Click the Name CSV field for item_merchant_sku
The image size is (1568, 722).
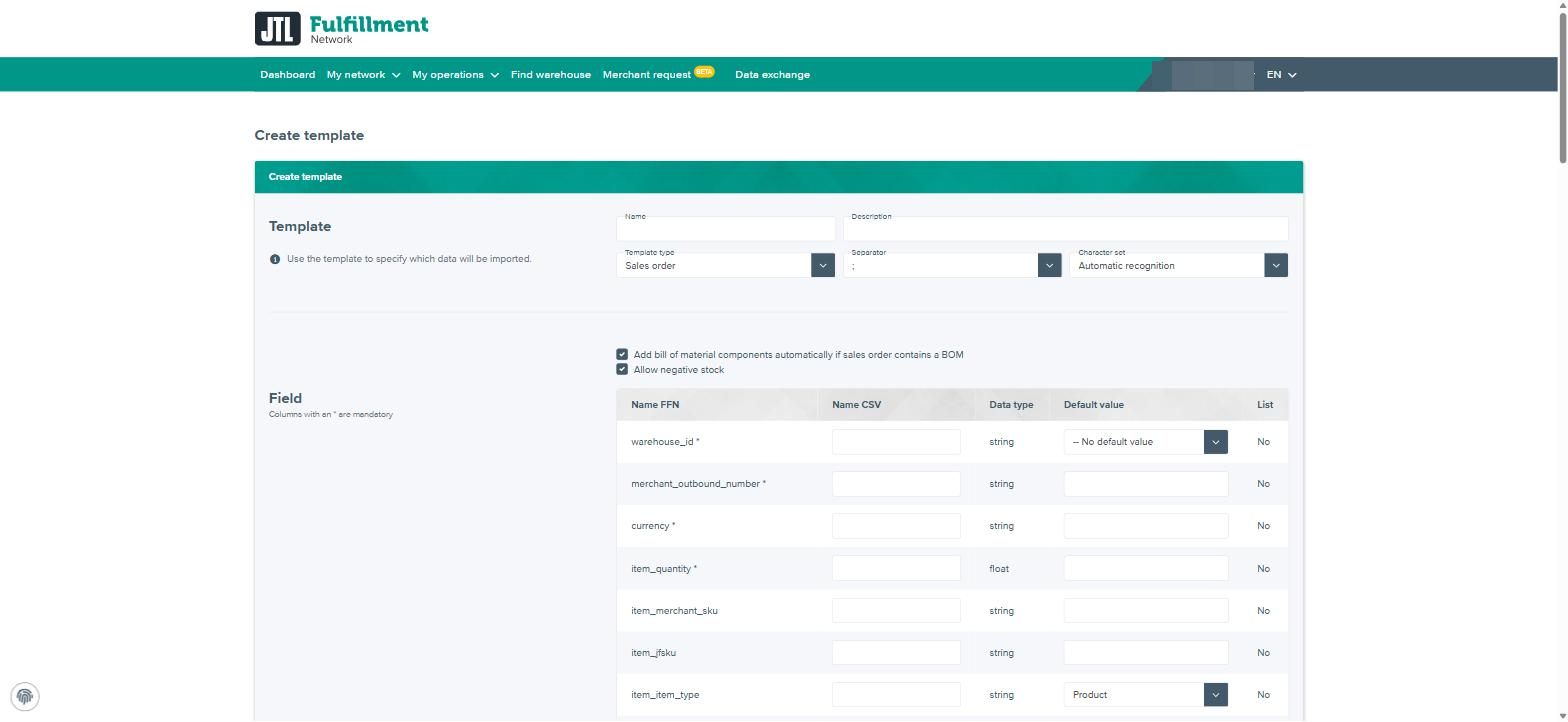pos(896,611)
